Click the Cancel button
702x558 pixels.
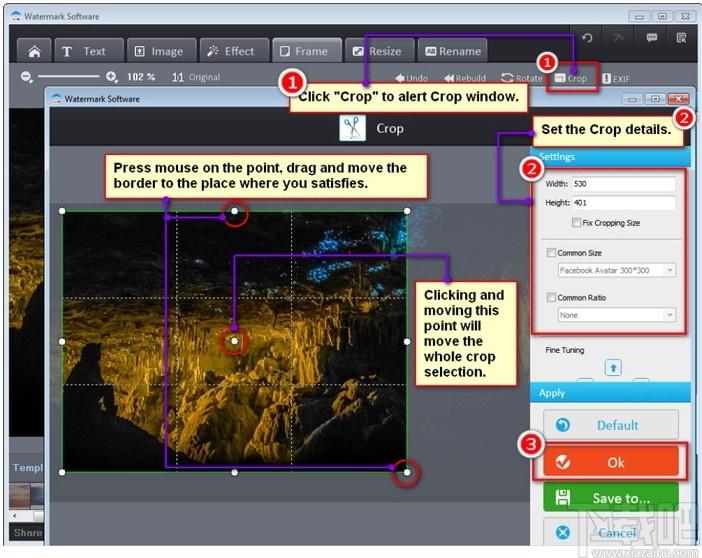click(x=611, y=532)
